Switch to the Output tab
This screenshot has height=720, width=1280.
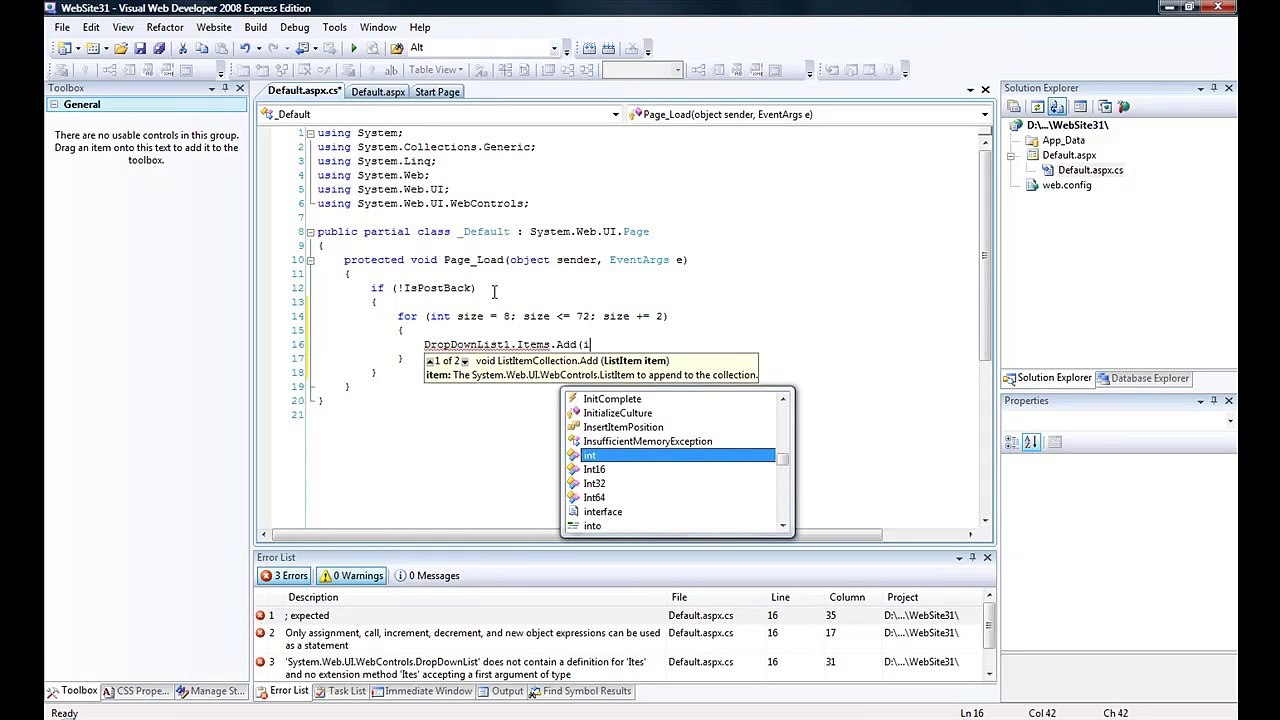(x=500, y=691)
